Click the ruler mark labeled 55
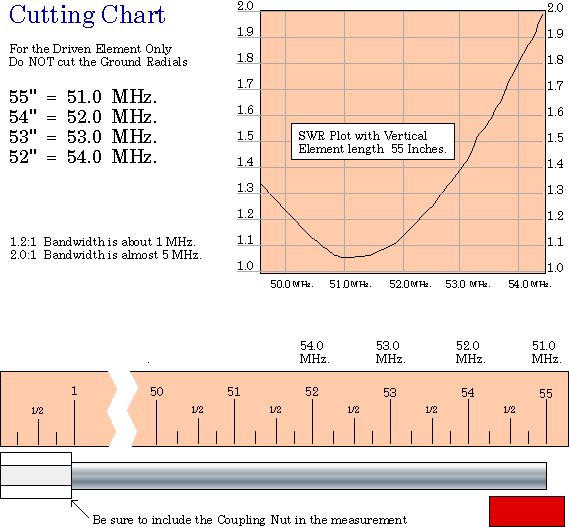Screen dimensions: 569x527 546,417
